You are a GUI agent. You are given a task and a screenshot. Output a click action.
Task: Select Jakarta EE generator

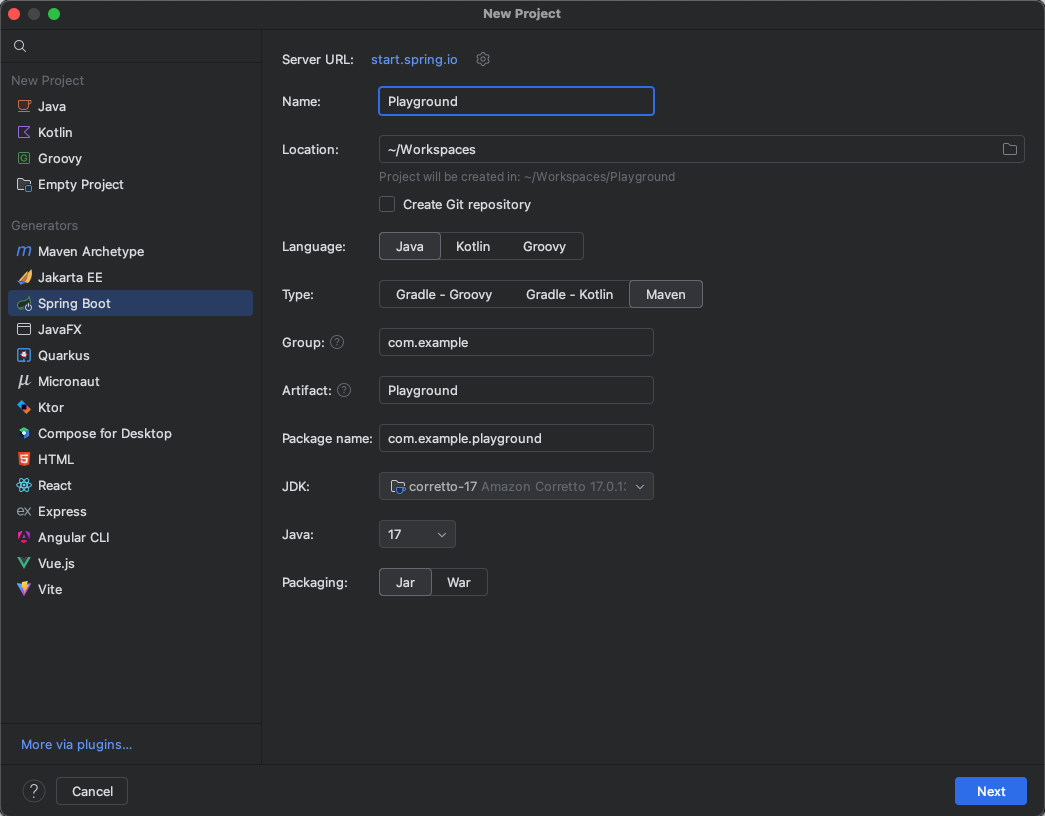(x=131, y=277)
